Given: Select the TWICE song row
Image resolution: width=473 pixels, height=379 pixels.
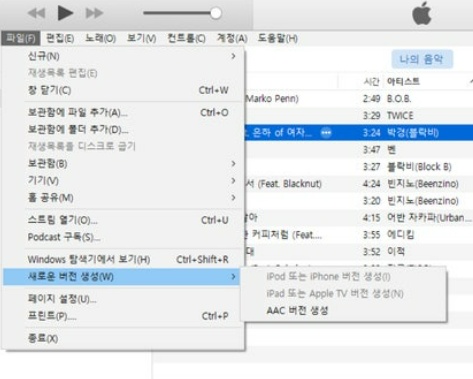Looking at the screenshot, I should point(359,116).
